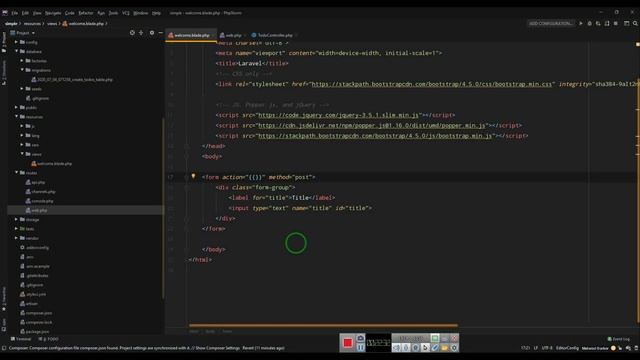This screenshot has width=640, height=360.
Task: Click the stop square icon in toolbar
Action: (616, 24)
